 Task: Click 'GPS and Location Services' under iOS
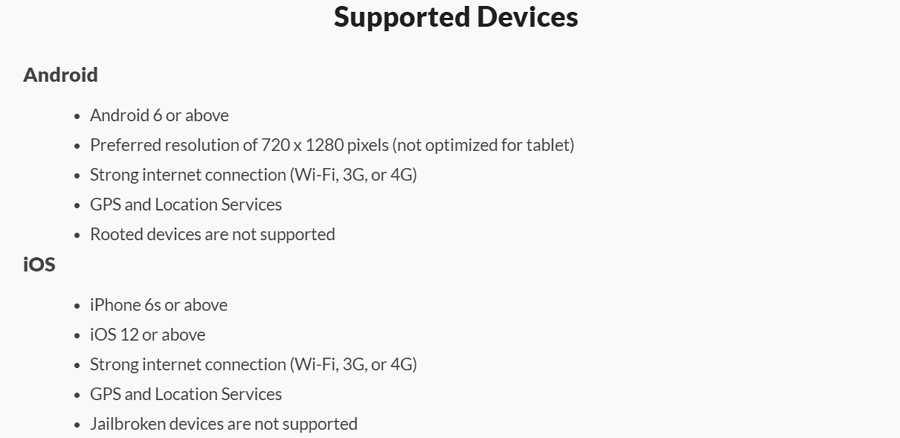pos(186,394)
